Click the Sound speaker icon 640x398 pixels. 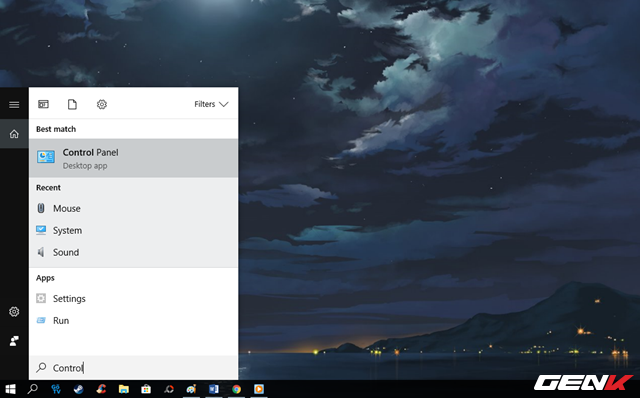41,252
